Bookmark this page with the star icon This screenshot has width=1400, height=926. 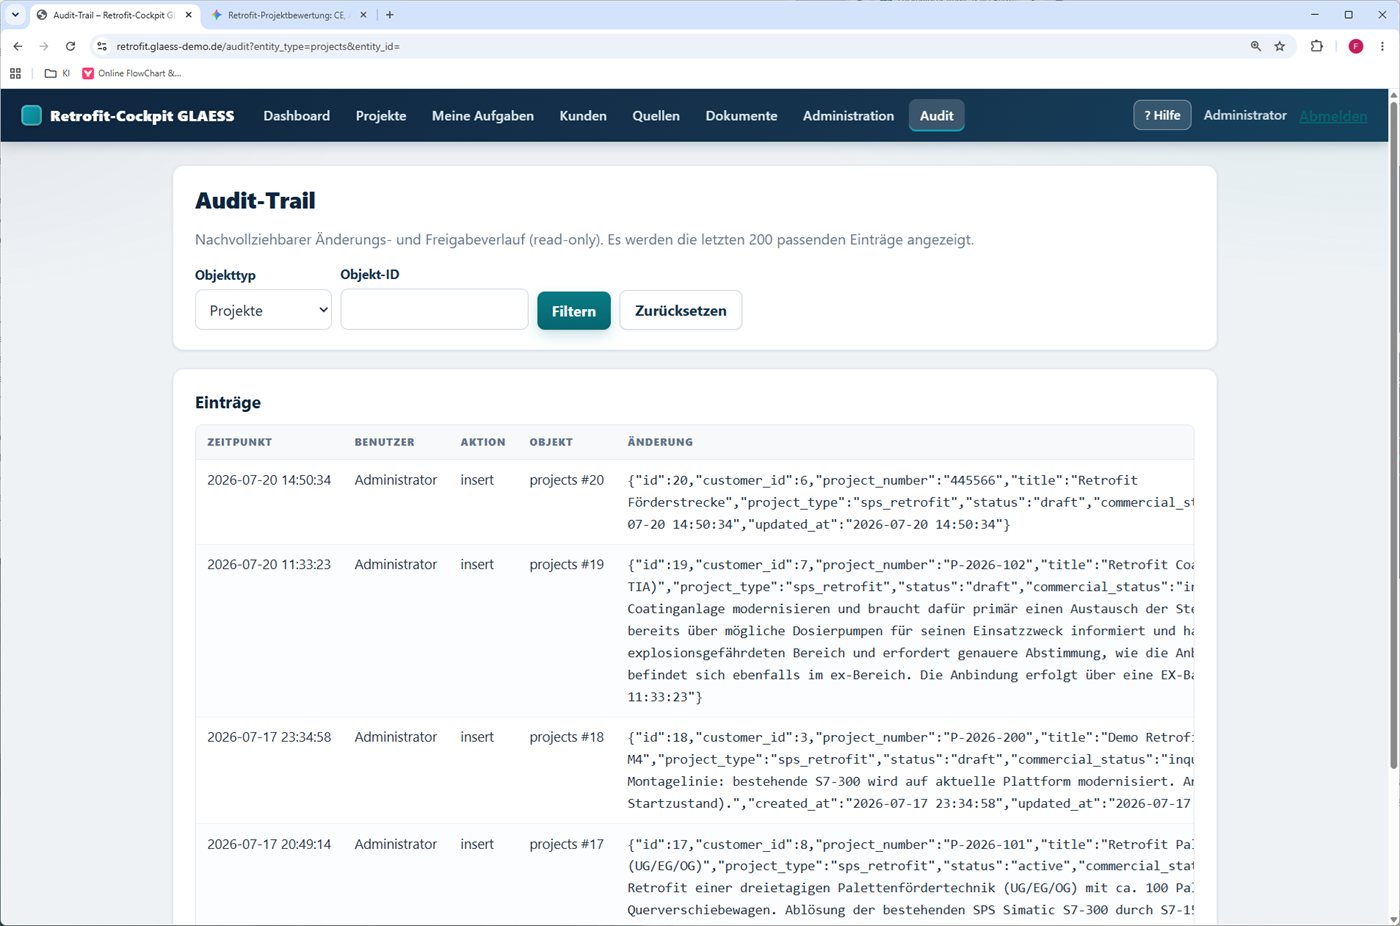coord(1279,46)
